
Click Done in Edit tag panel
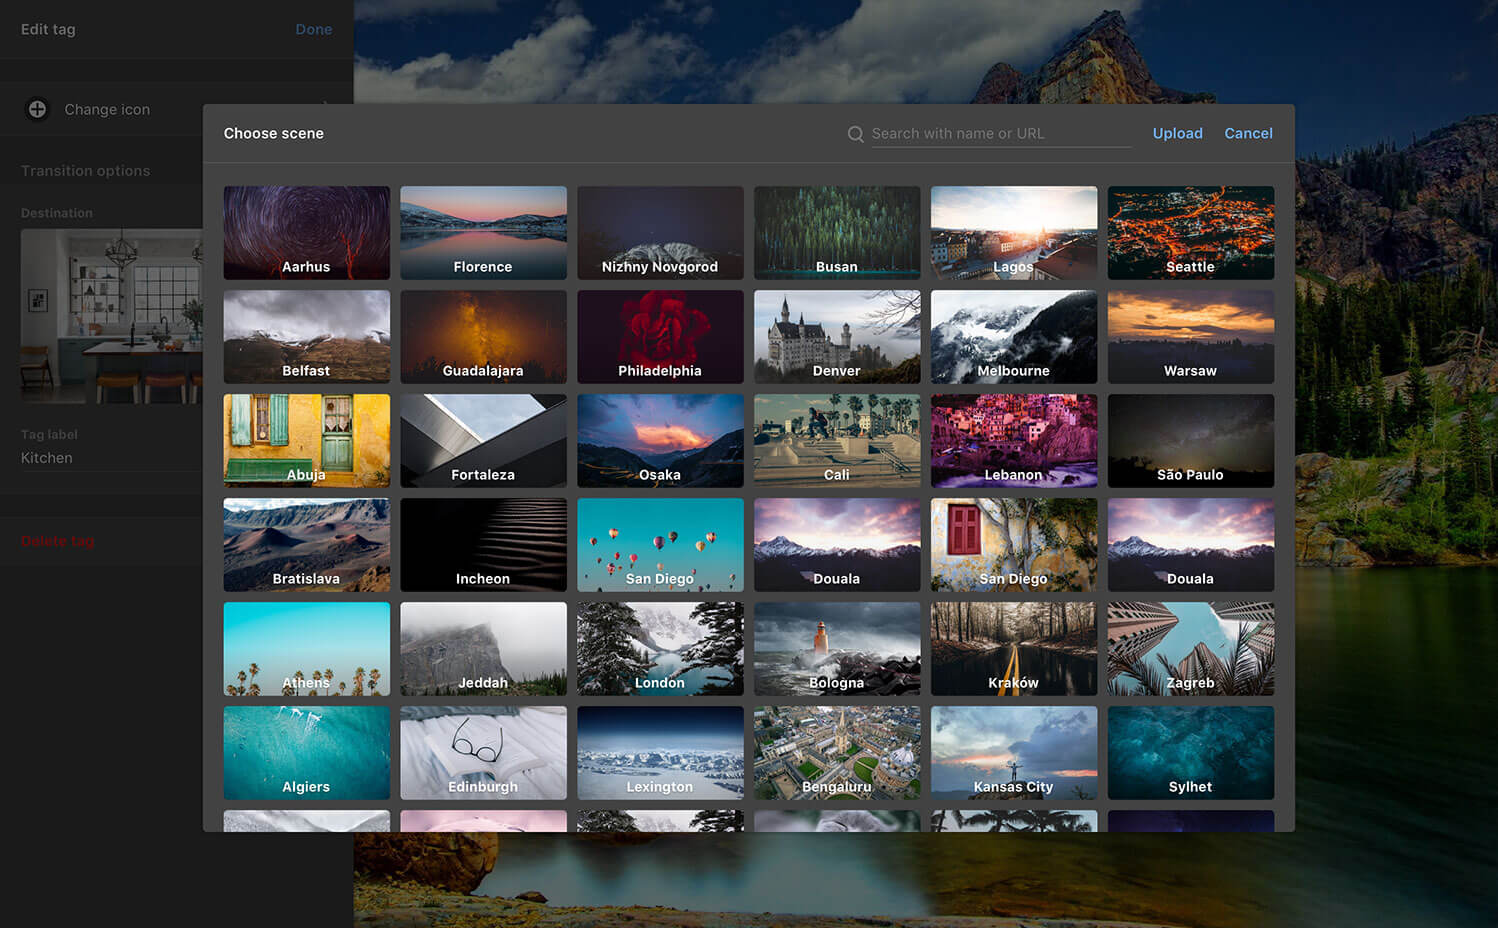(313, 29)
